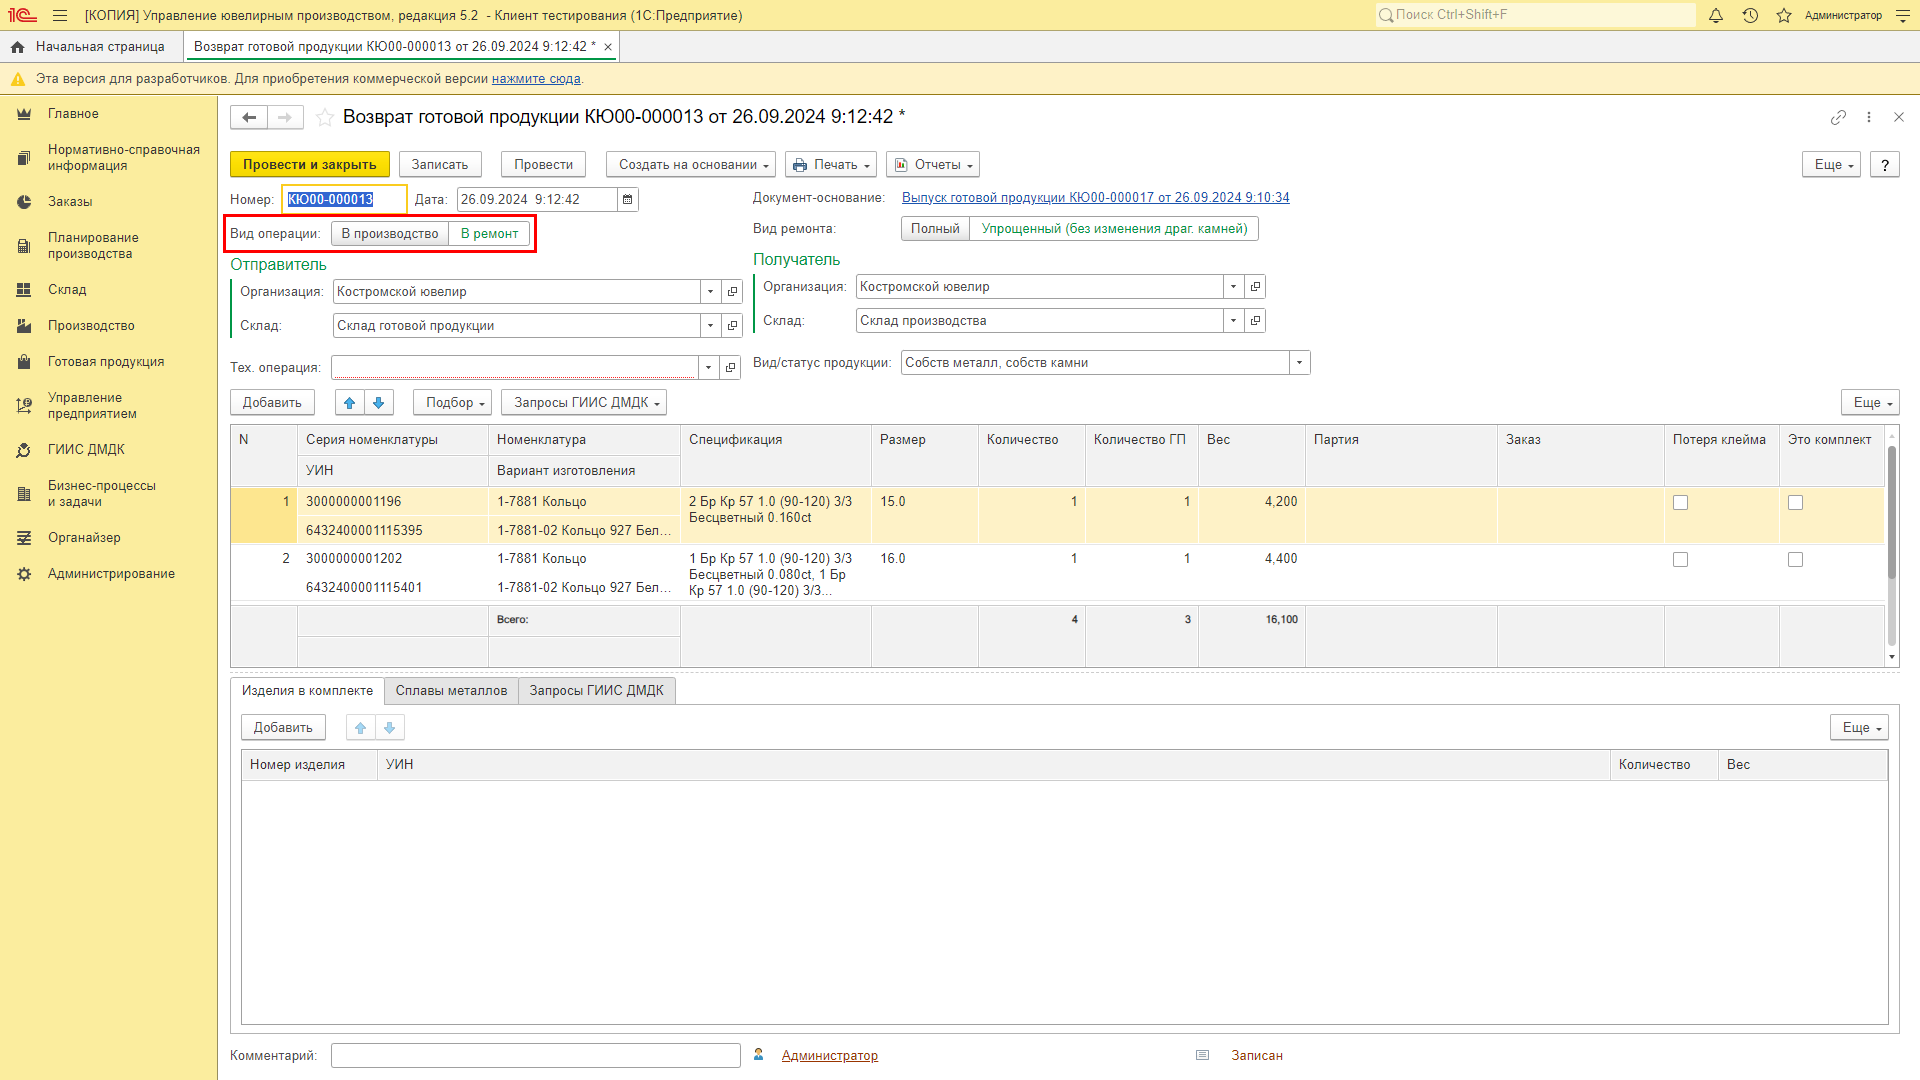Open sender warehouse record icon

click(x=733, y=326)
